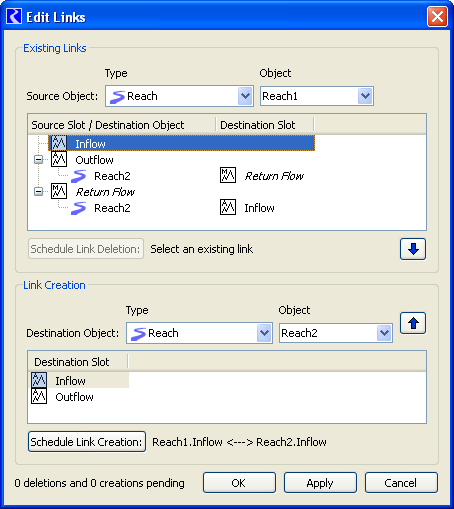454x509 pixels.
Task: Click the blue up arrow button
Action: click(413, 323)
